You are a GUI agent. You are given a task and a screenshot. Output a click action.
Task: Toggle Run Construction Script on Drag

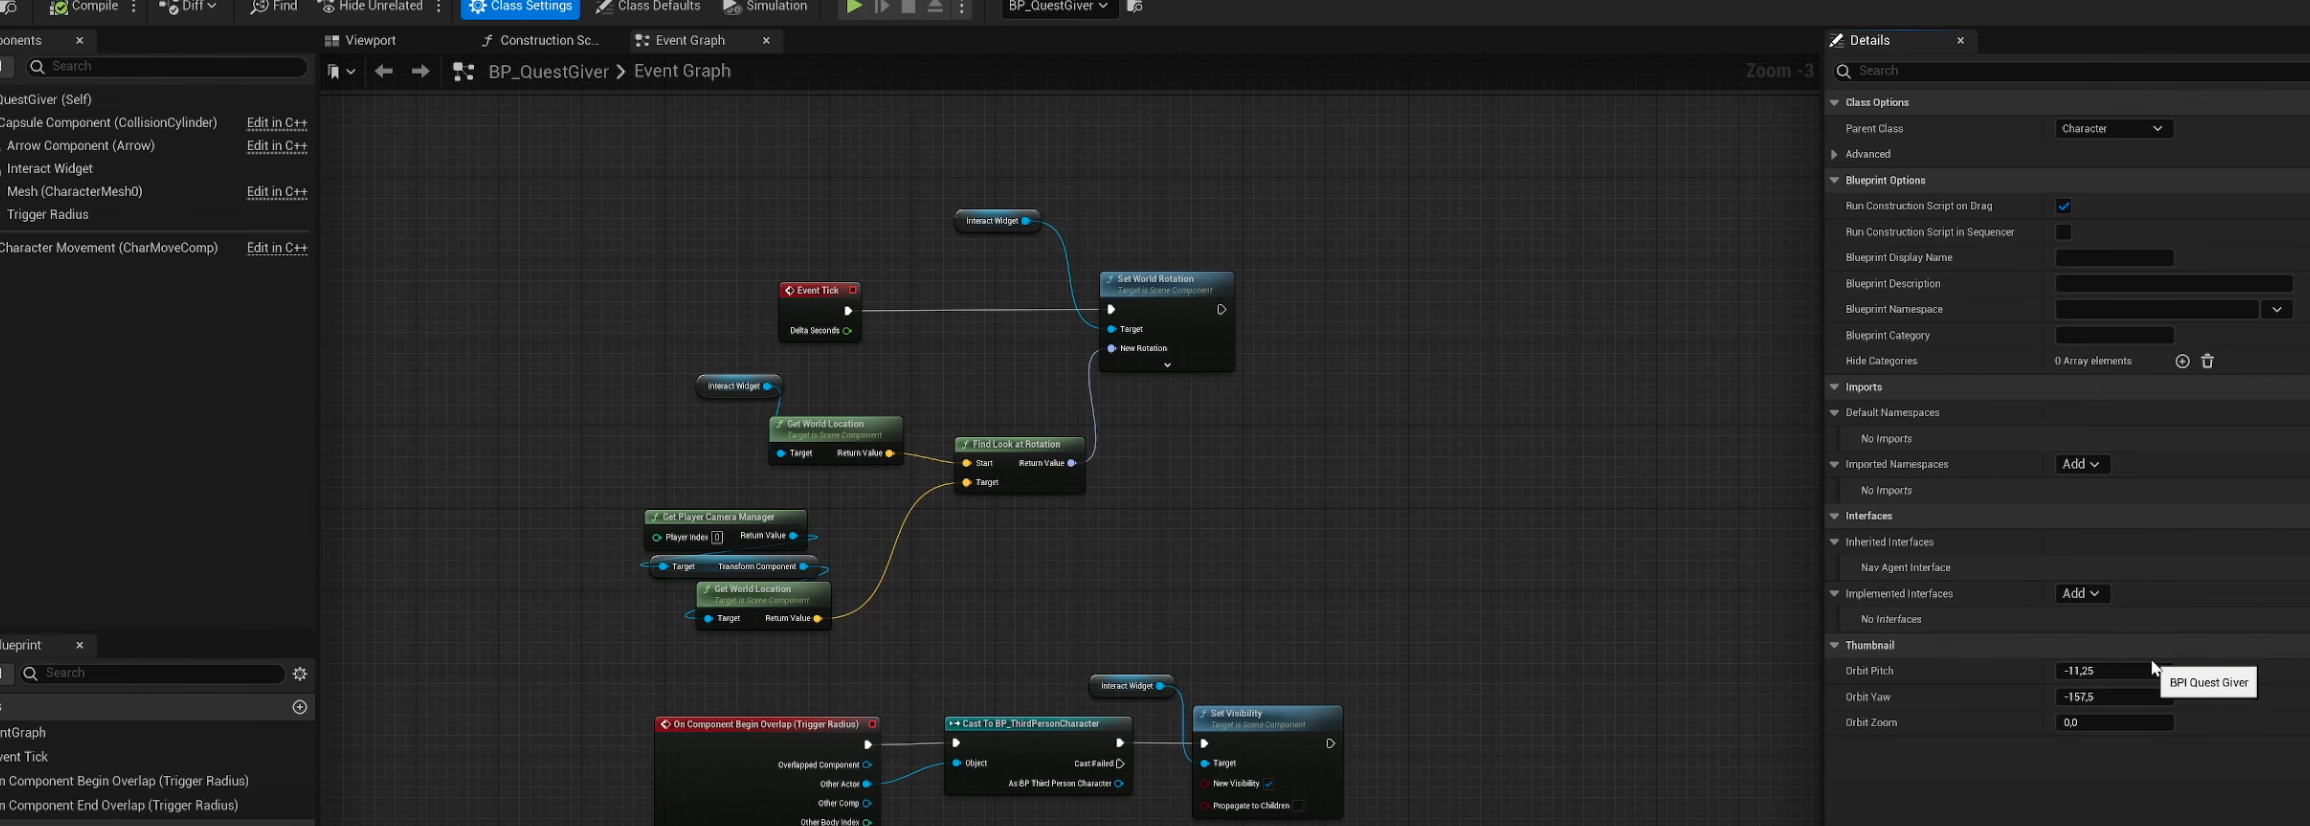tap(2063, 206)
